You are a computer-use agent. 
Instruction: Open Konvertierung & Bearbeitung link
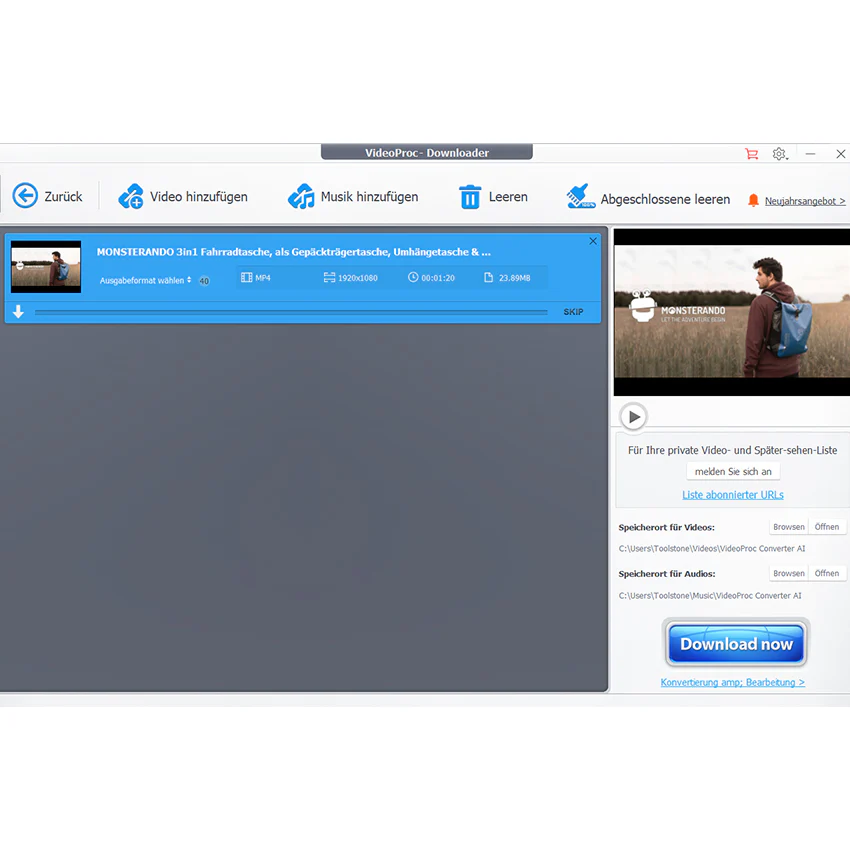click(732, 682)
